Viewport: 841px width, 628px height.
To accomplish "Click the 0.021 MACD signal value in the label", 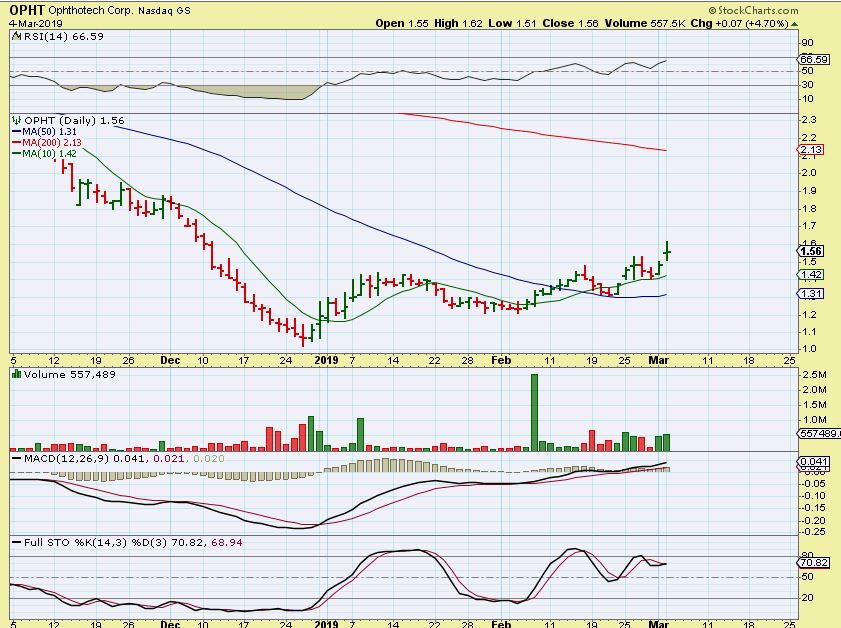I will point(168,459).
